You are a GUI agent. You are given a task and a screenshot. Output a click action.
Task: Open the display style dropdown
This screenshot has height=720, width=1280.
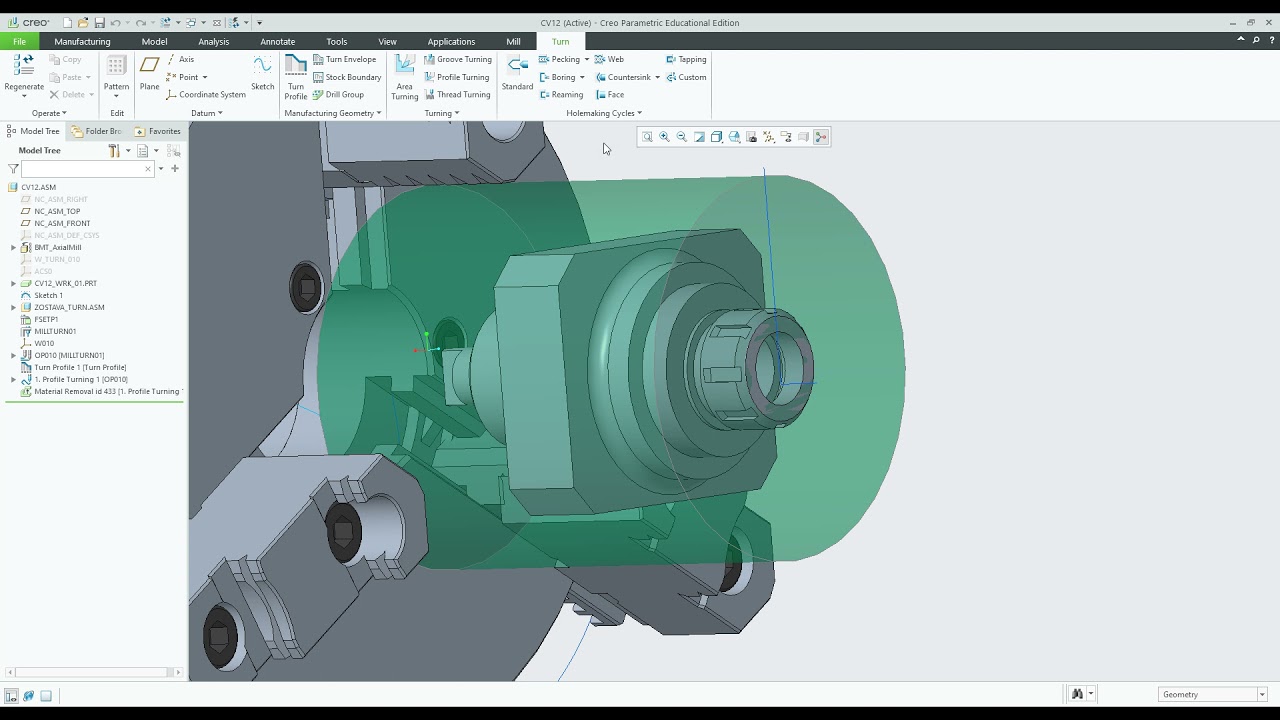716,137
